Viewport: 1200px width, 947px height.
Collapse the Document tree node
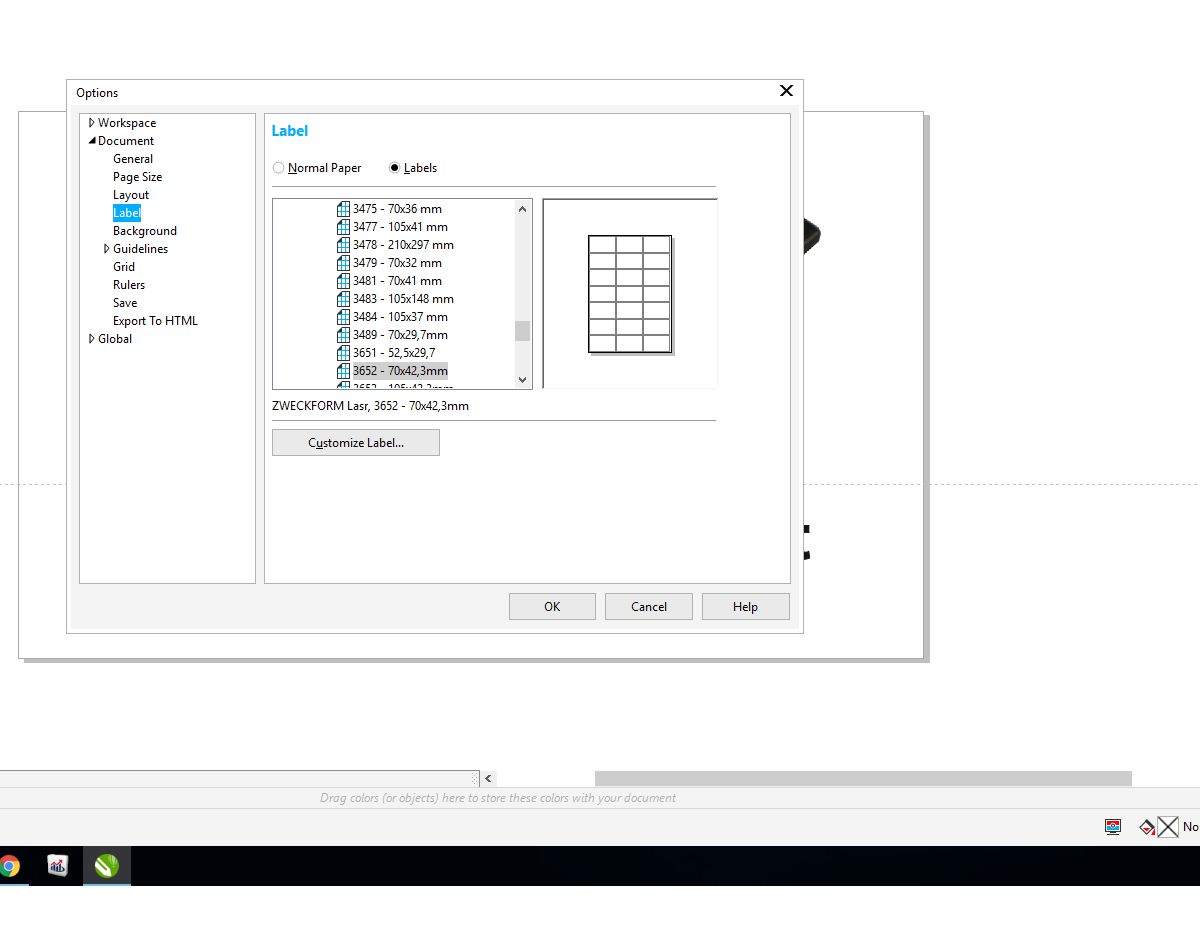(x=92, y=141)
